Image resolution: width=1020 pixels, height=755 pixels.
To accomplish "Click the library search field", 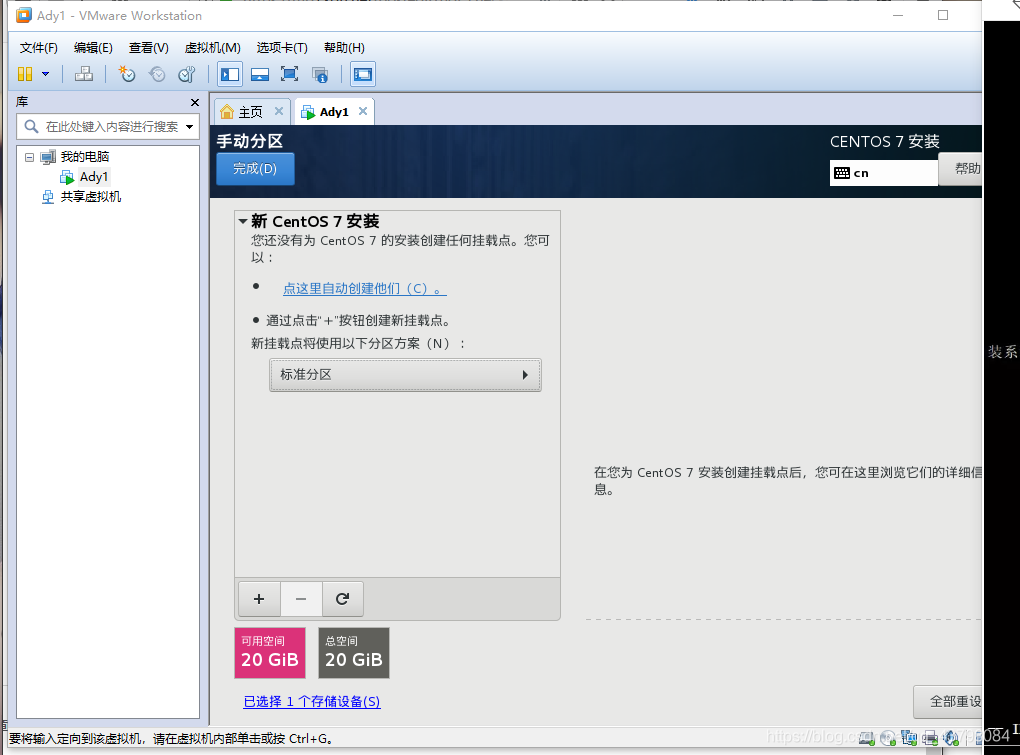I will pyautogui.click(x=108, y=126).
